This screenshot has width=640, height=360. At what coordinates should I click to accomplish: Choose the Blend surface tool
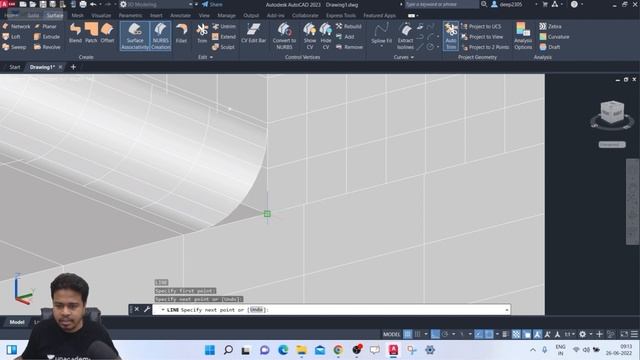tap(76, 33)
